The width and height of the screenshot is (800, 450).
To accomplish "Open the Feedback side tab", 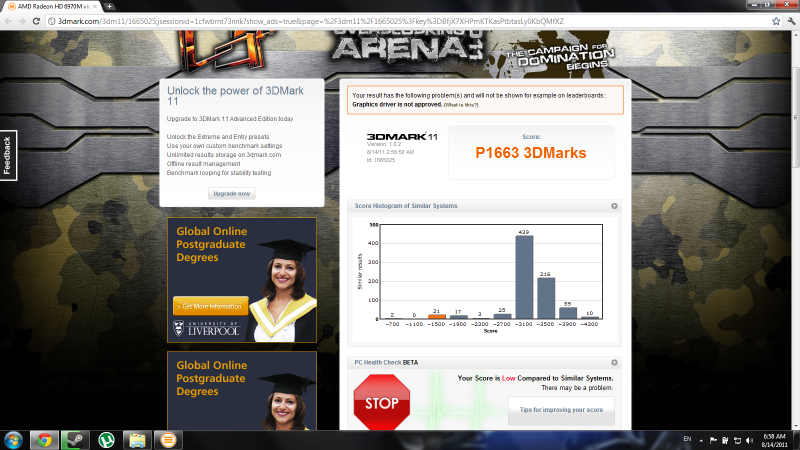I will tap(8, 155).
